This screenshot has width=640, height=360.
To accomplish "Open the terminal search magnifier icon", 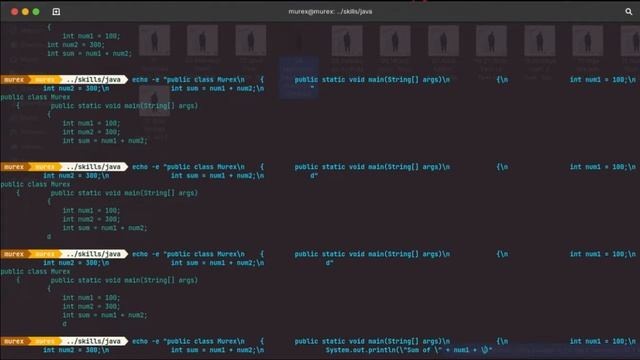I will click(629, 11).
